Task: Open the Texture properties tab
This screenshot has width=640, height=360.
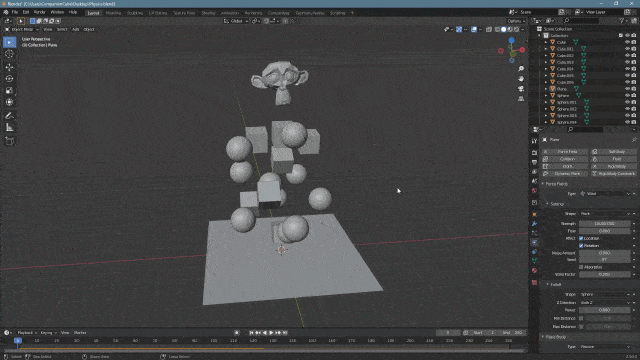Action: click(534, 282)
